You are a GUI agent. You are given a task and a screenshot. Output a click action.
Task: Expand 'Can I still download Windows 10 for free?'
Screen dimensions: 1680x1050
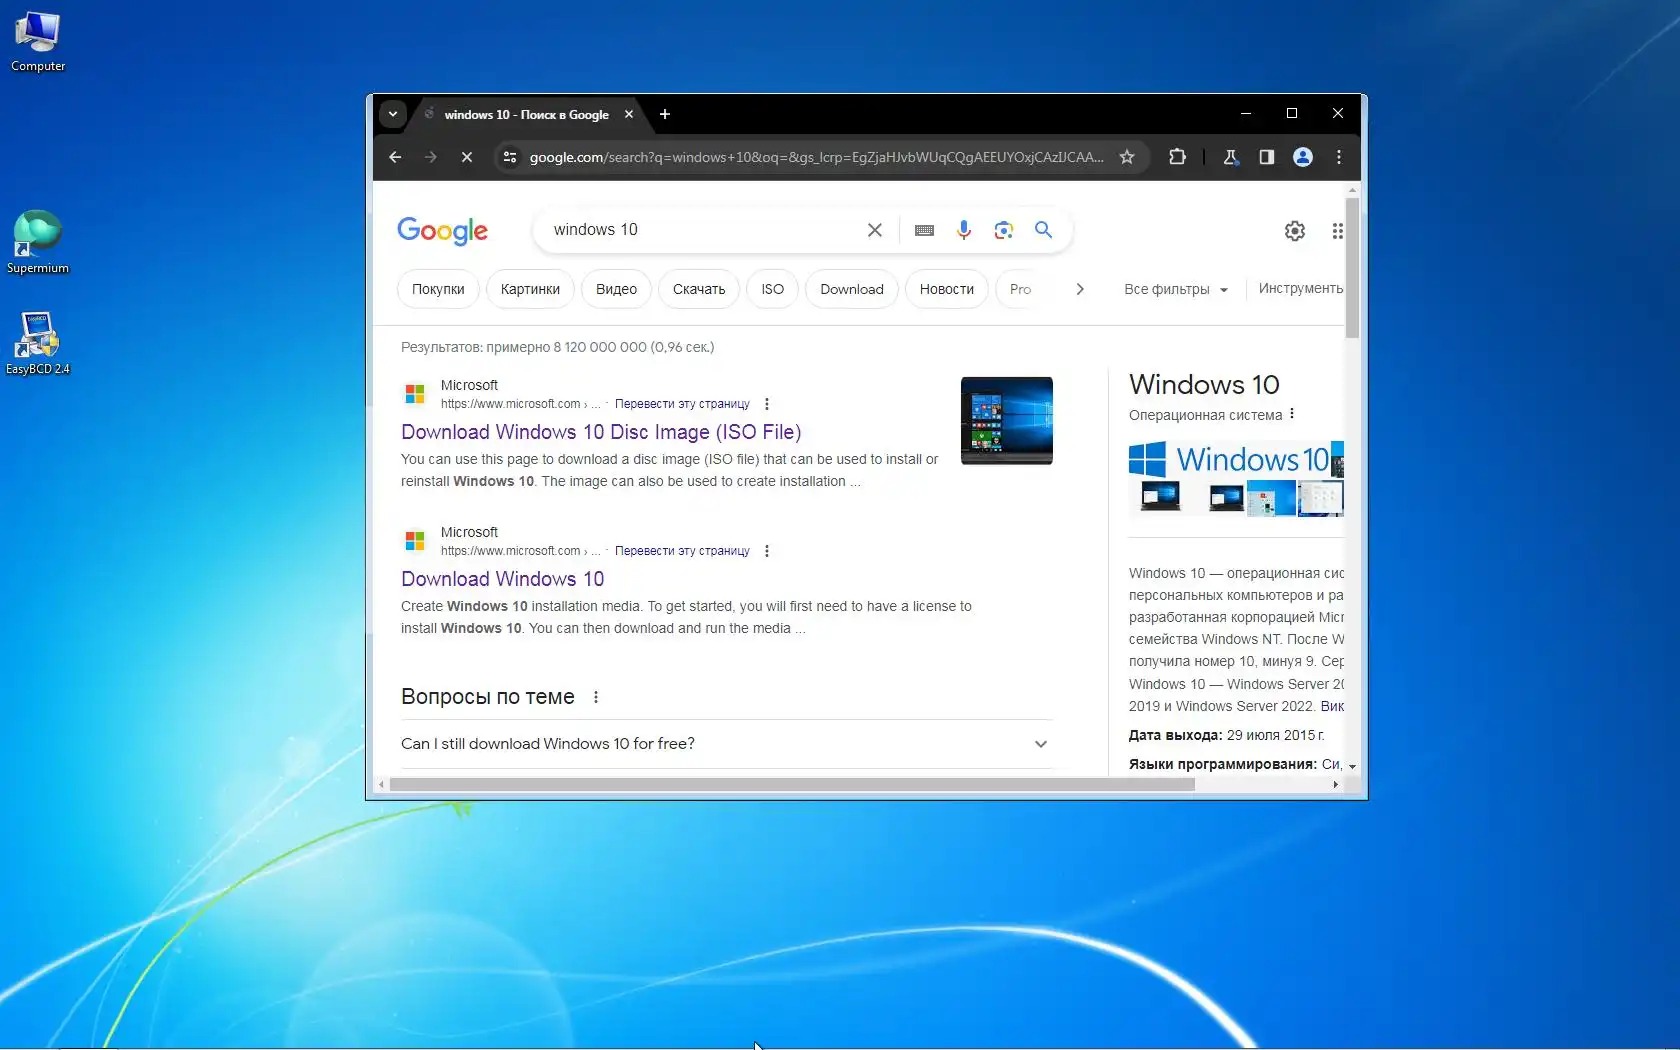point(726,744)
